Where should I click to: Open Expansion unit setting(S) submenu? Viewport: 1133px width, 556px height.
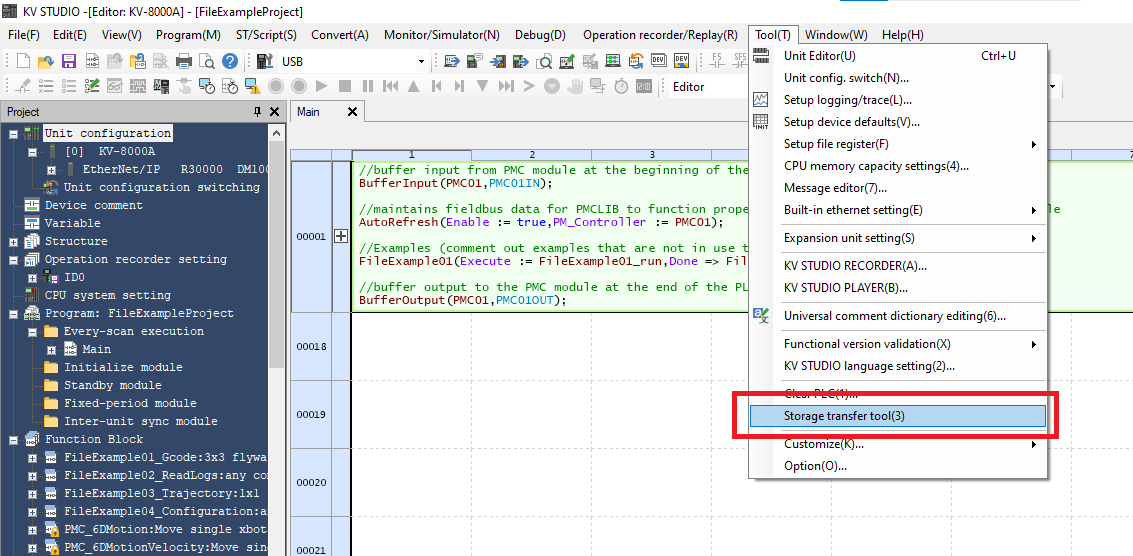[849, 238]
